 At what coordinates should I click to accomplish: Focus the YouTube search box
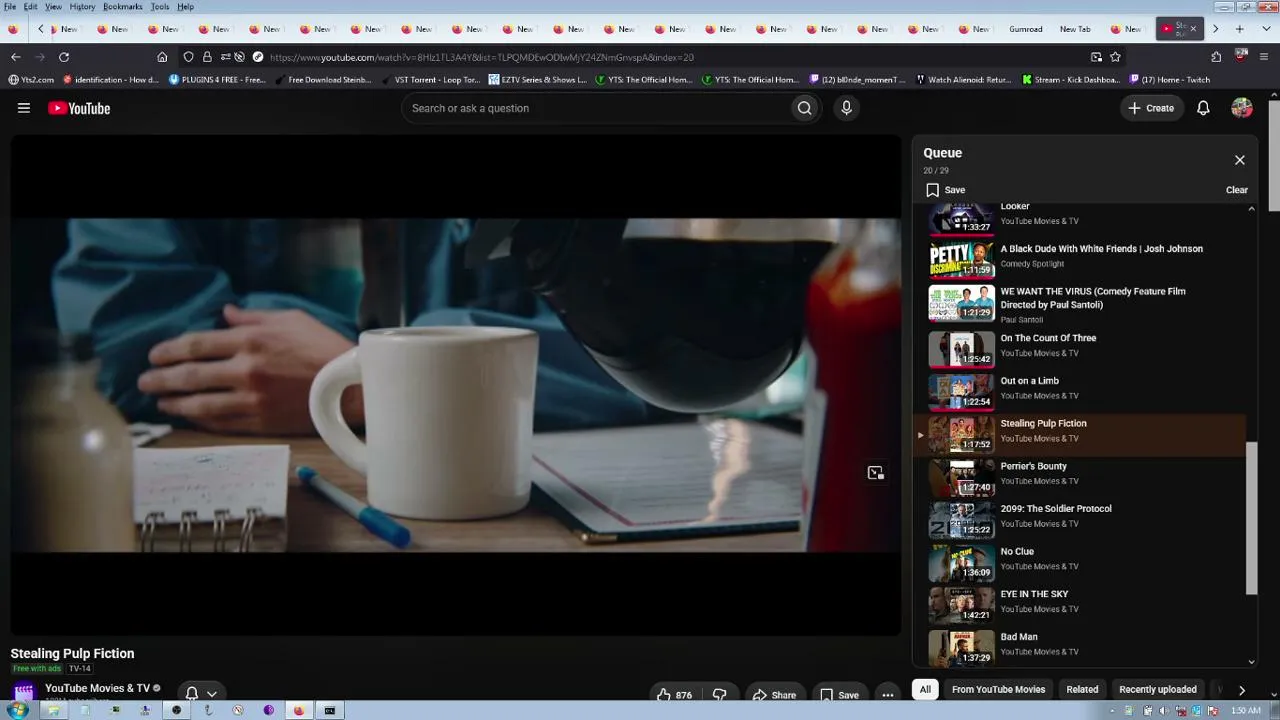coord(595,108)
